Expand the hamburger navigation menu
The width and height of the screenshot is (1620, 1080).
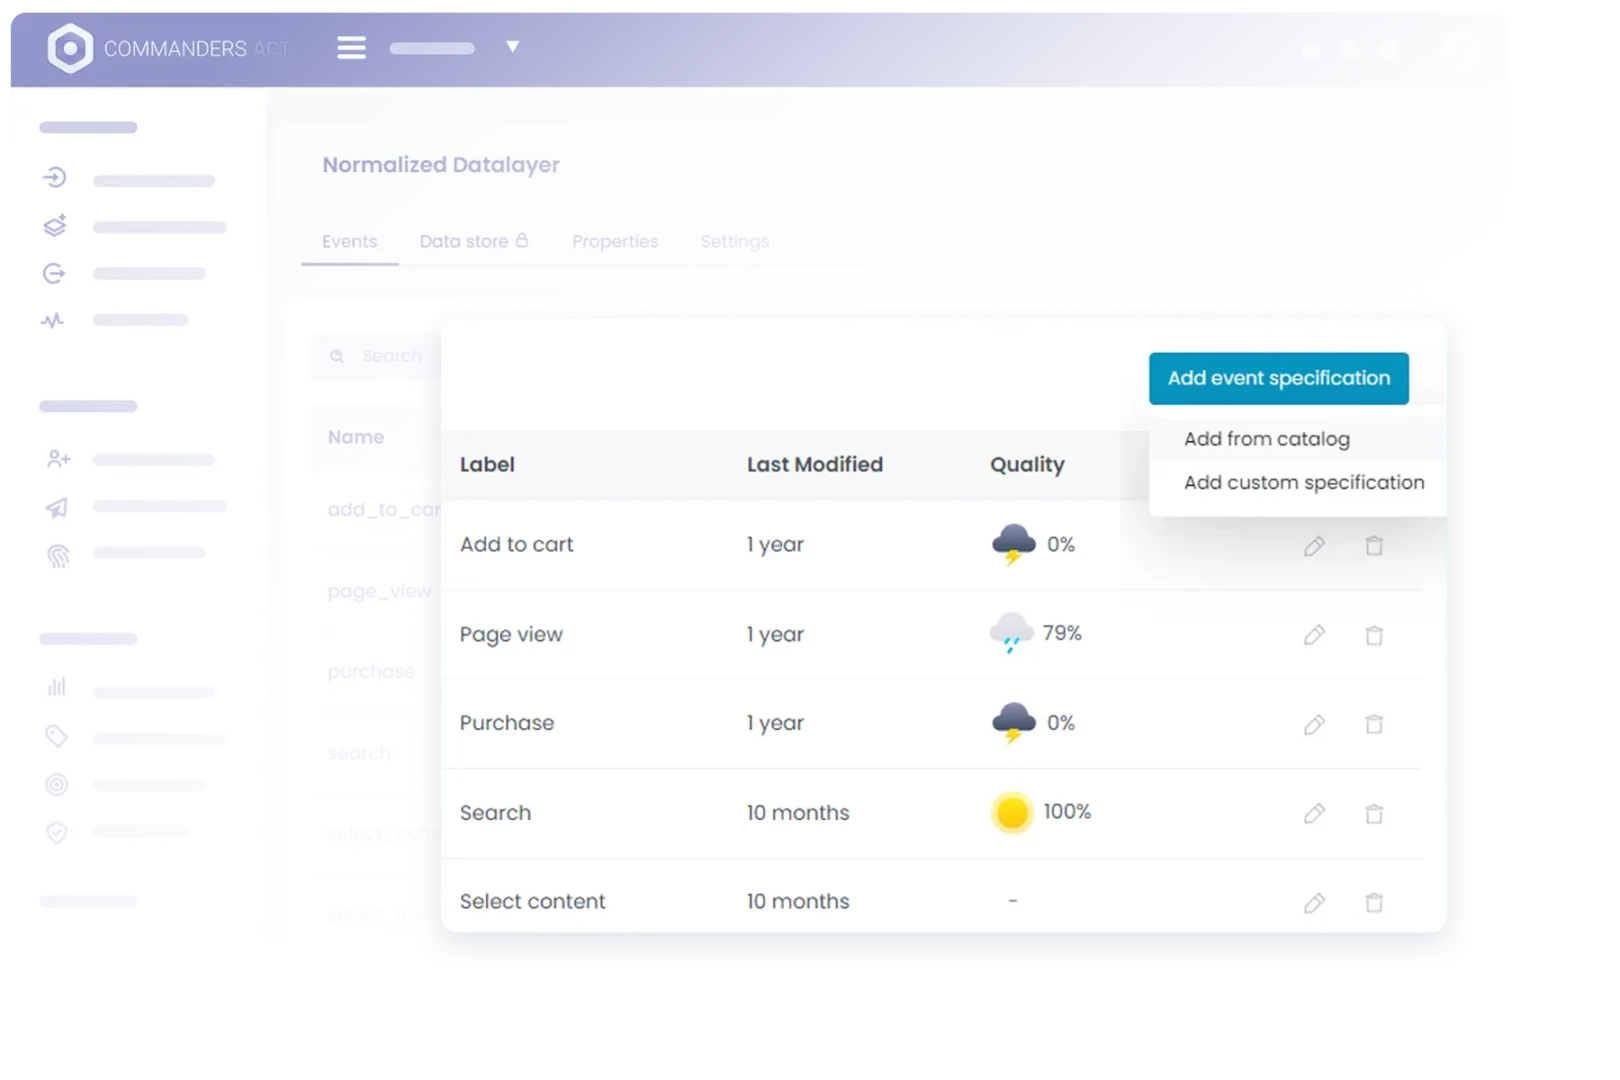[351, 47]
